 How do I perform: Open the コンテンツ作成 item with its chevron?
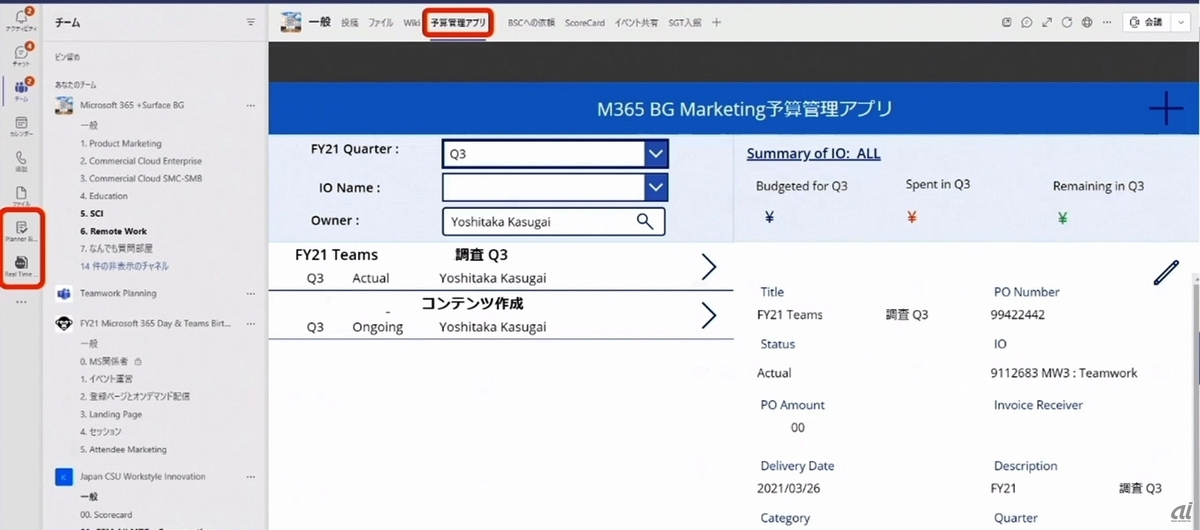click(x=708, y=315)
